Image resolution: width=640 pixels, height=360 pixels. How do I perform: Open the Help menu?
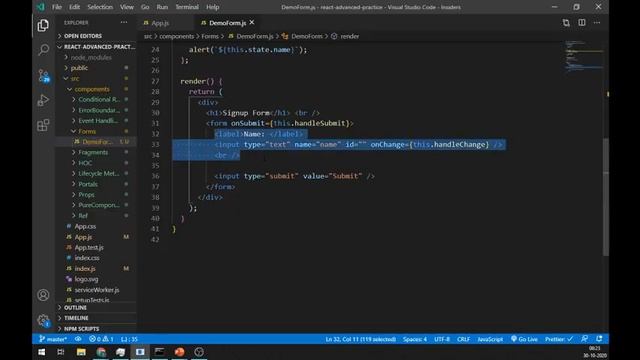213,7
